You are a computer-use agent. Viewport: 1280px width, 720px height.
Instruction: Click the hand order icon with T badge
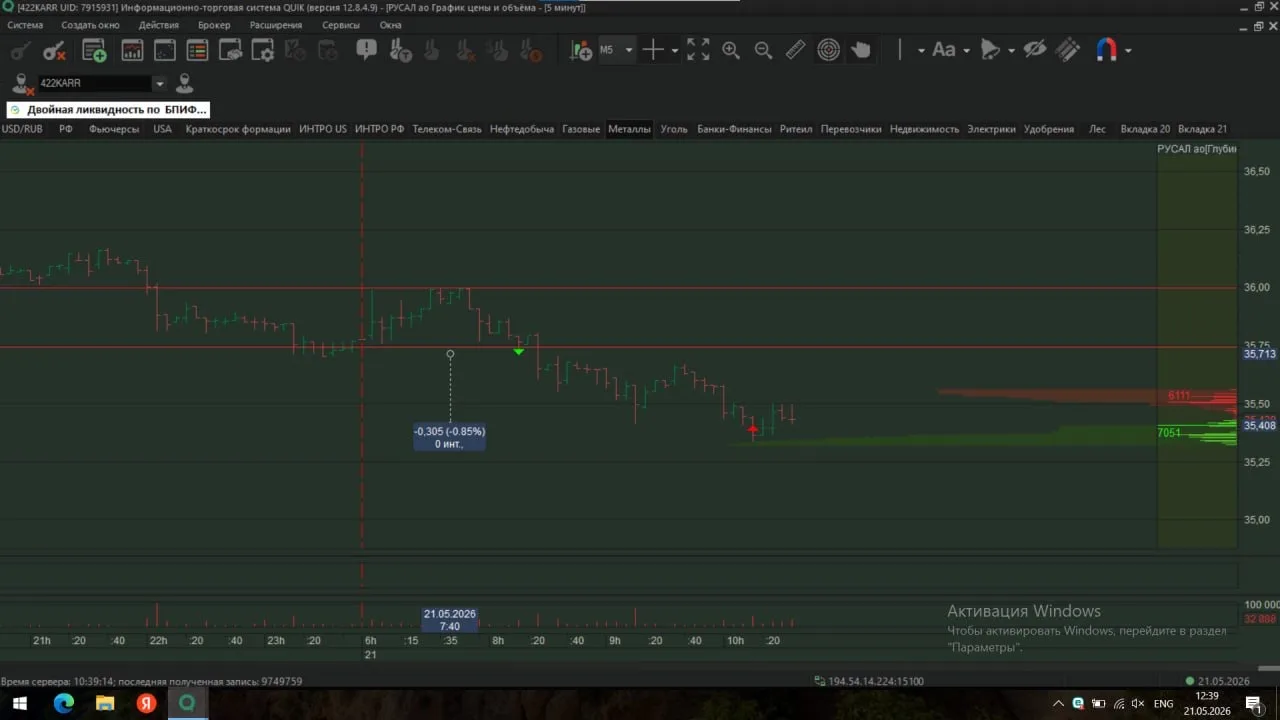pyautogui.click(x=399, y=50)
